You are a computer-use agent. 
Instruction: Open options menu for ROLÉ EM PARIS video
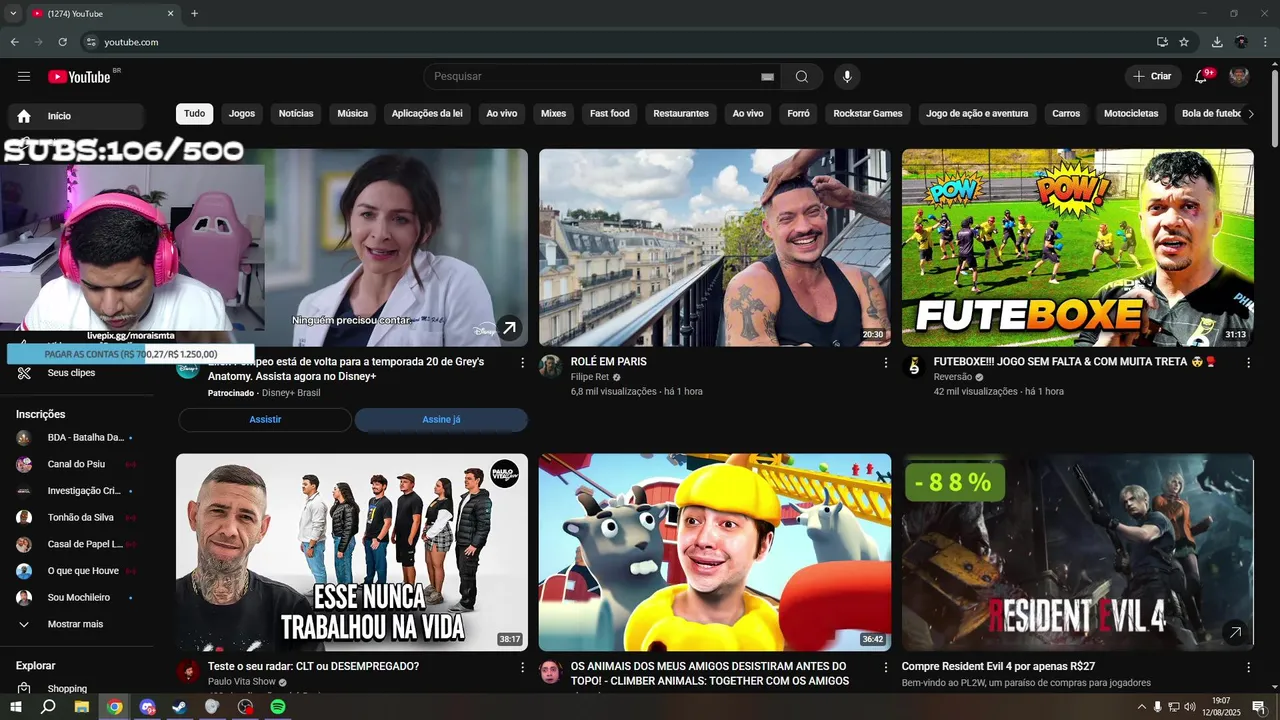[885, 363]
